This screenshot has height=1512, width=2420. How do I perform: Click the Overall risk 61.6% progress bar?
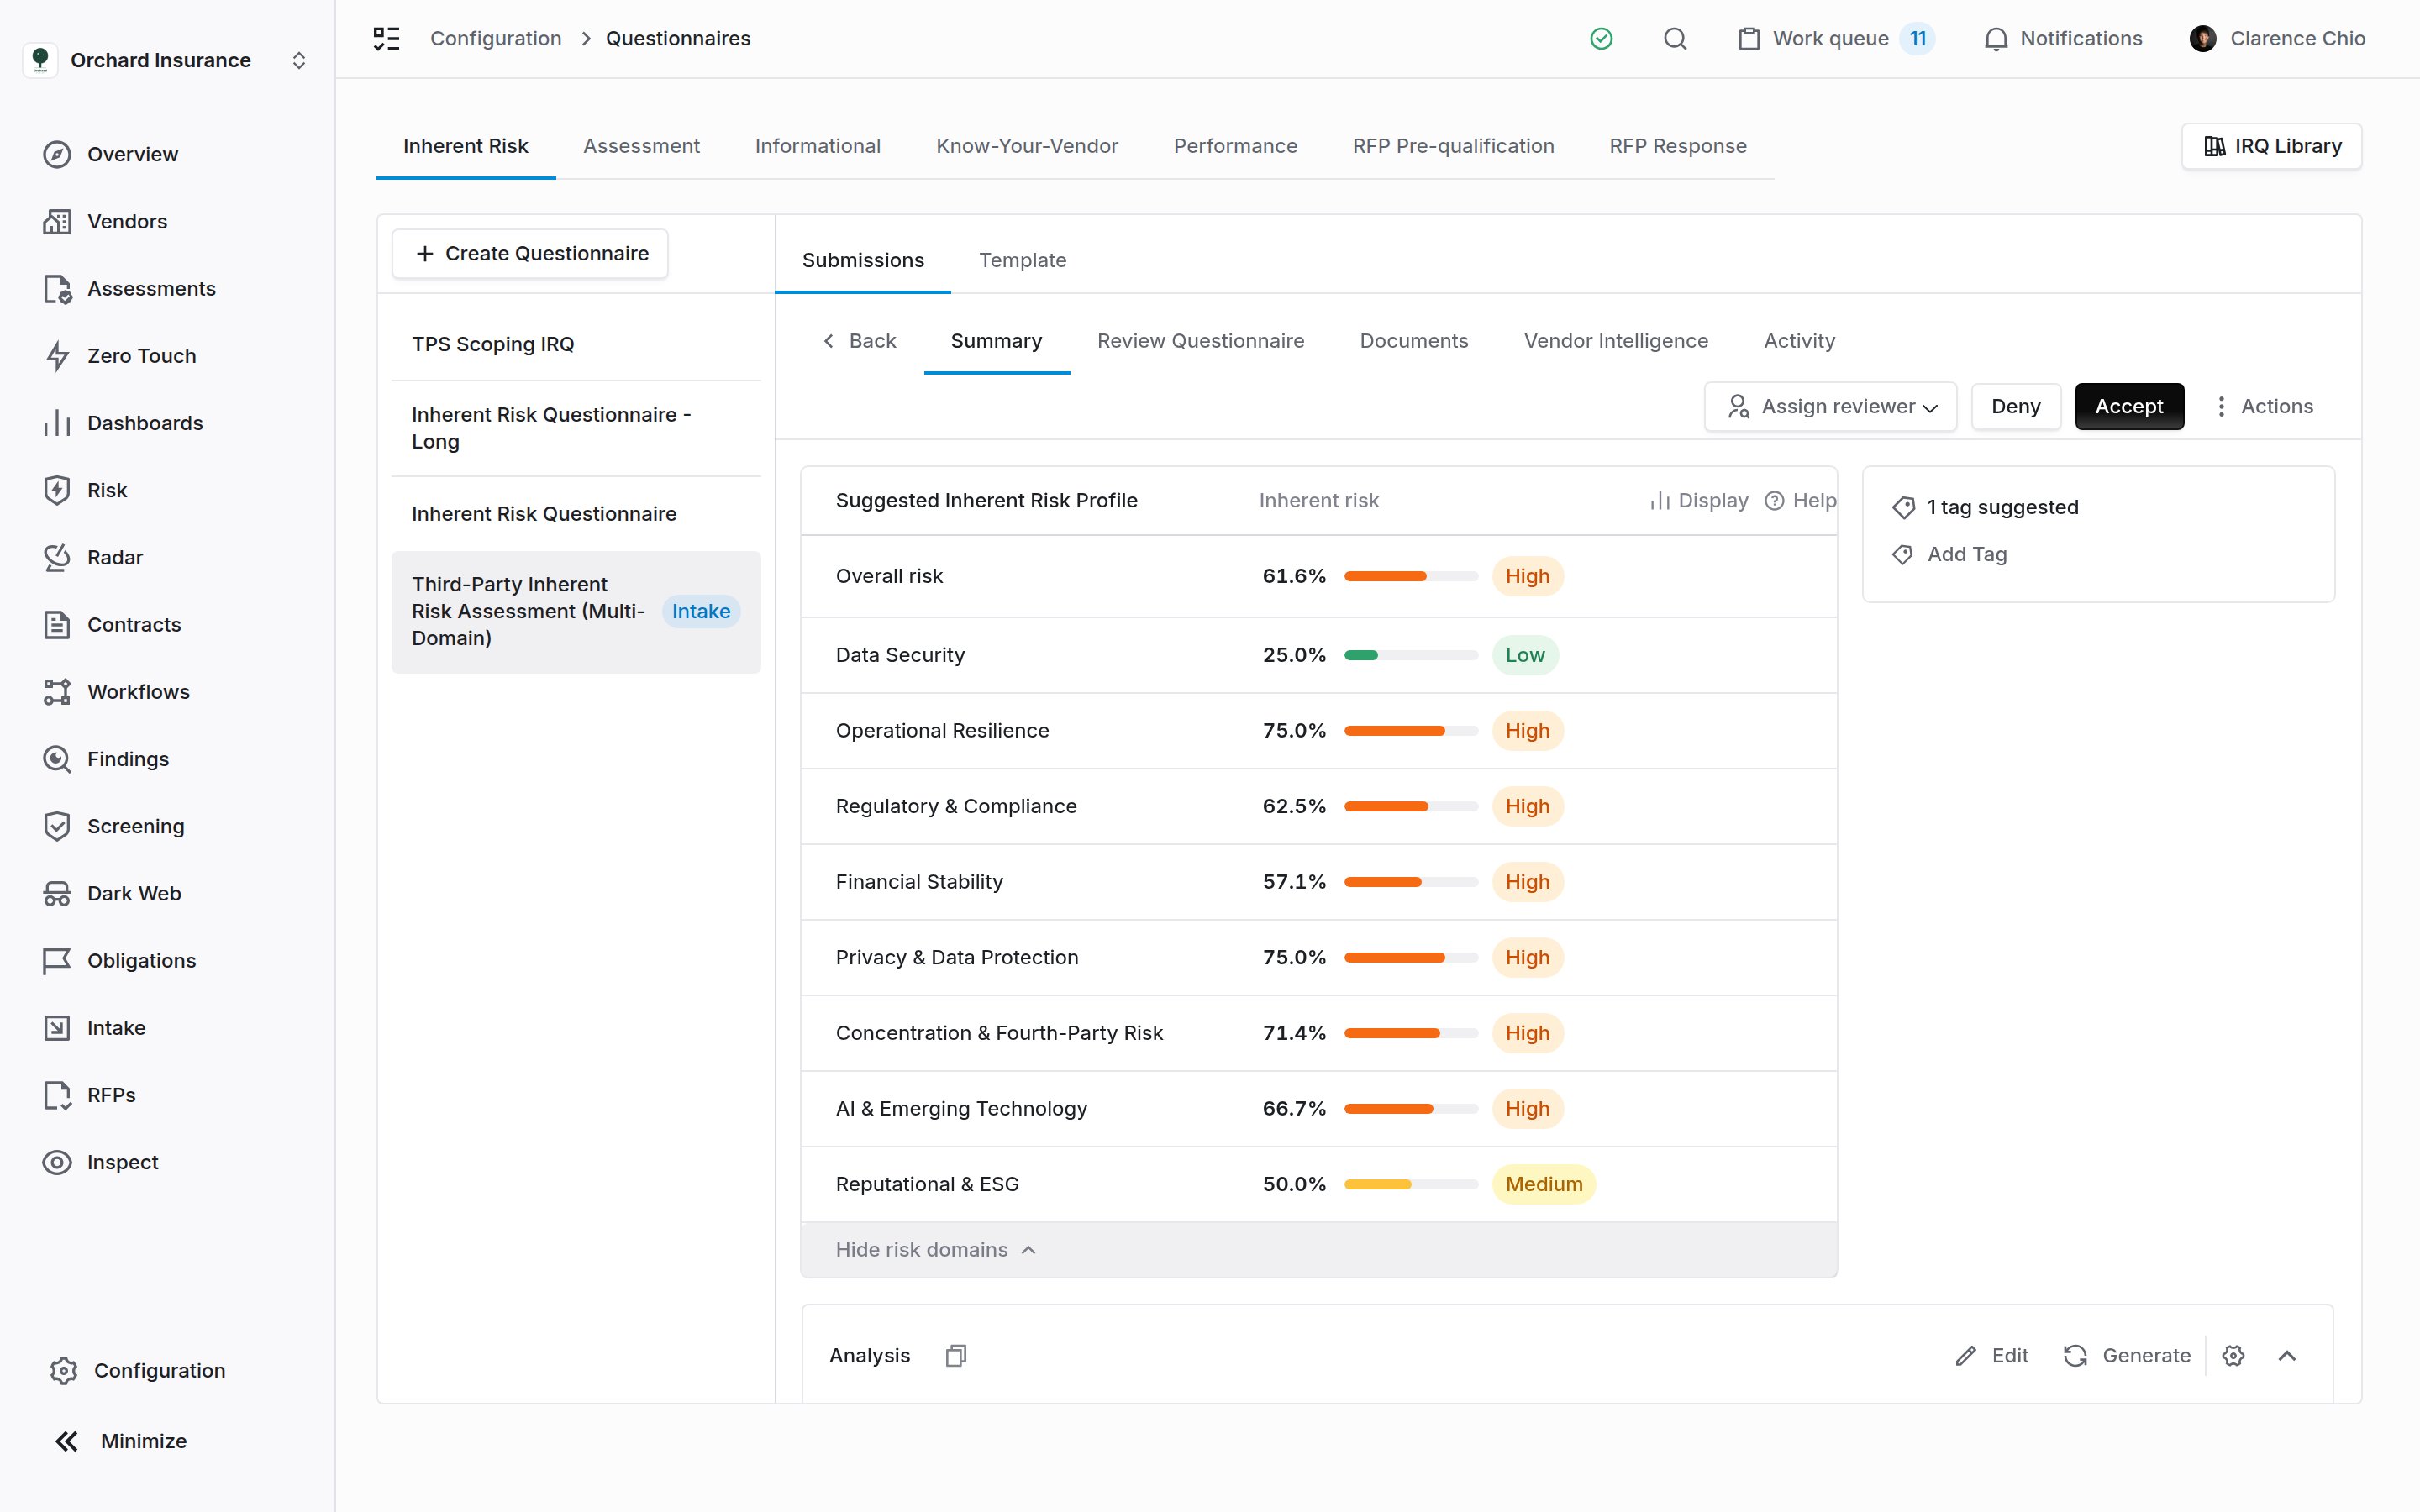pyautogui.click(x=1410, y=576)
